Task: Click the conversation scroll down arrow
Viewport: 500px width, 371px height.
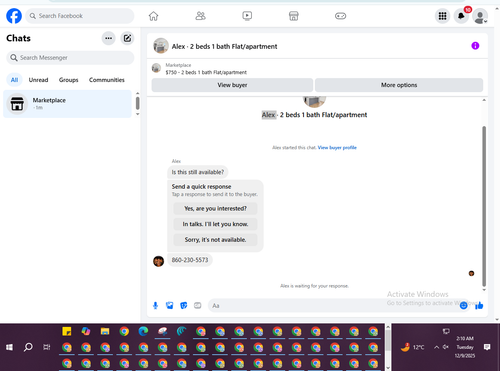Action: click(x=484, y=290)
